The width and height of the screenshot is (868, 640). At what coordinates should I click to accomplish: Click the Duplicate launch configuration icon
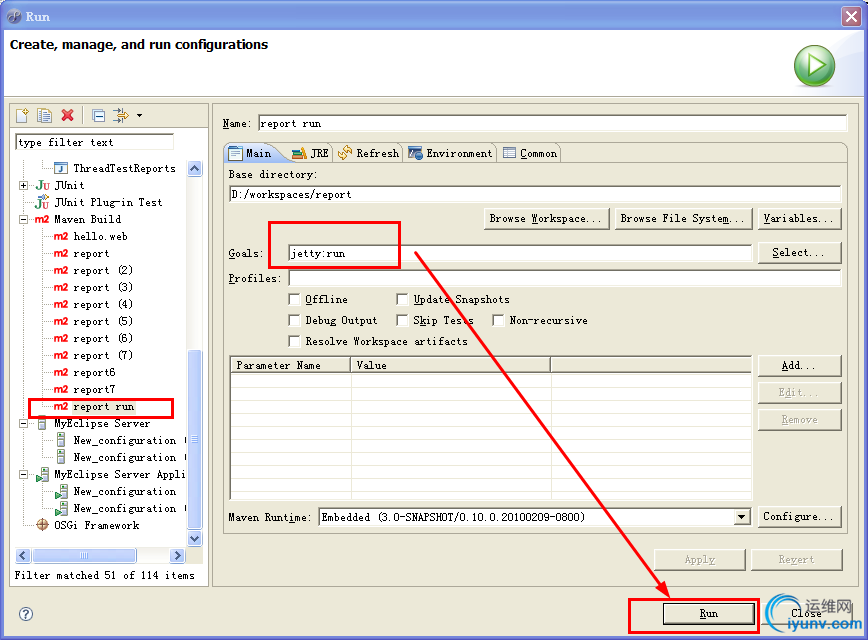(44, 115)
